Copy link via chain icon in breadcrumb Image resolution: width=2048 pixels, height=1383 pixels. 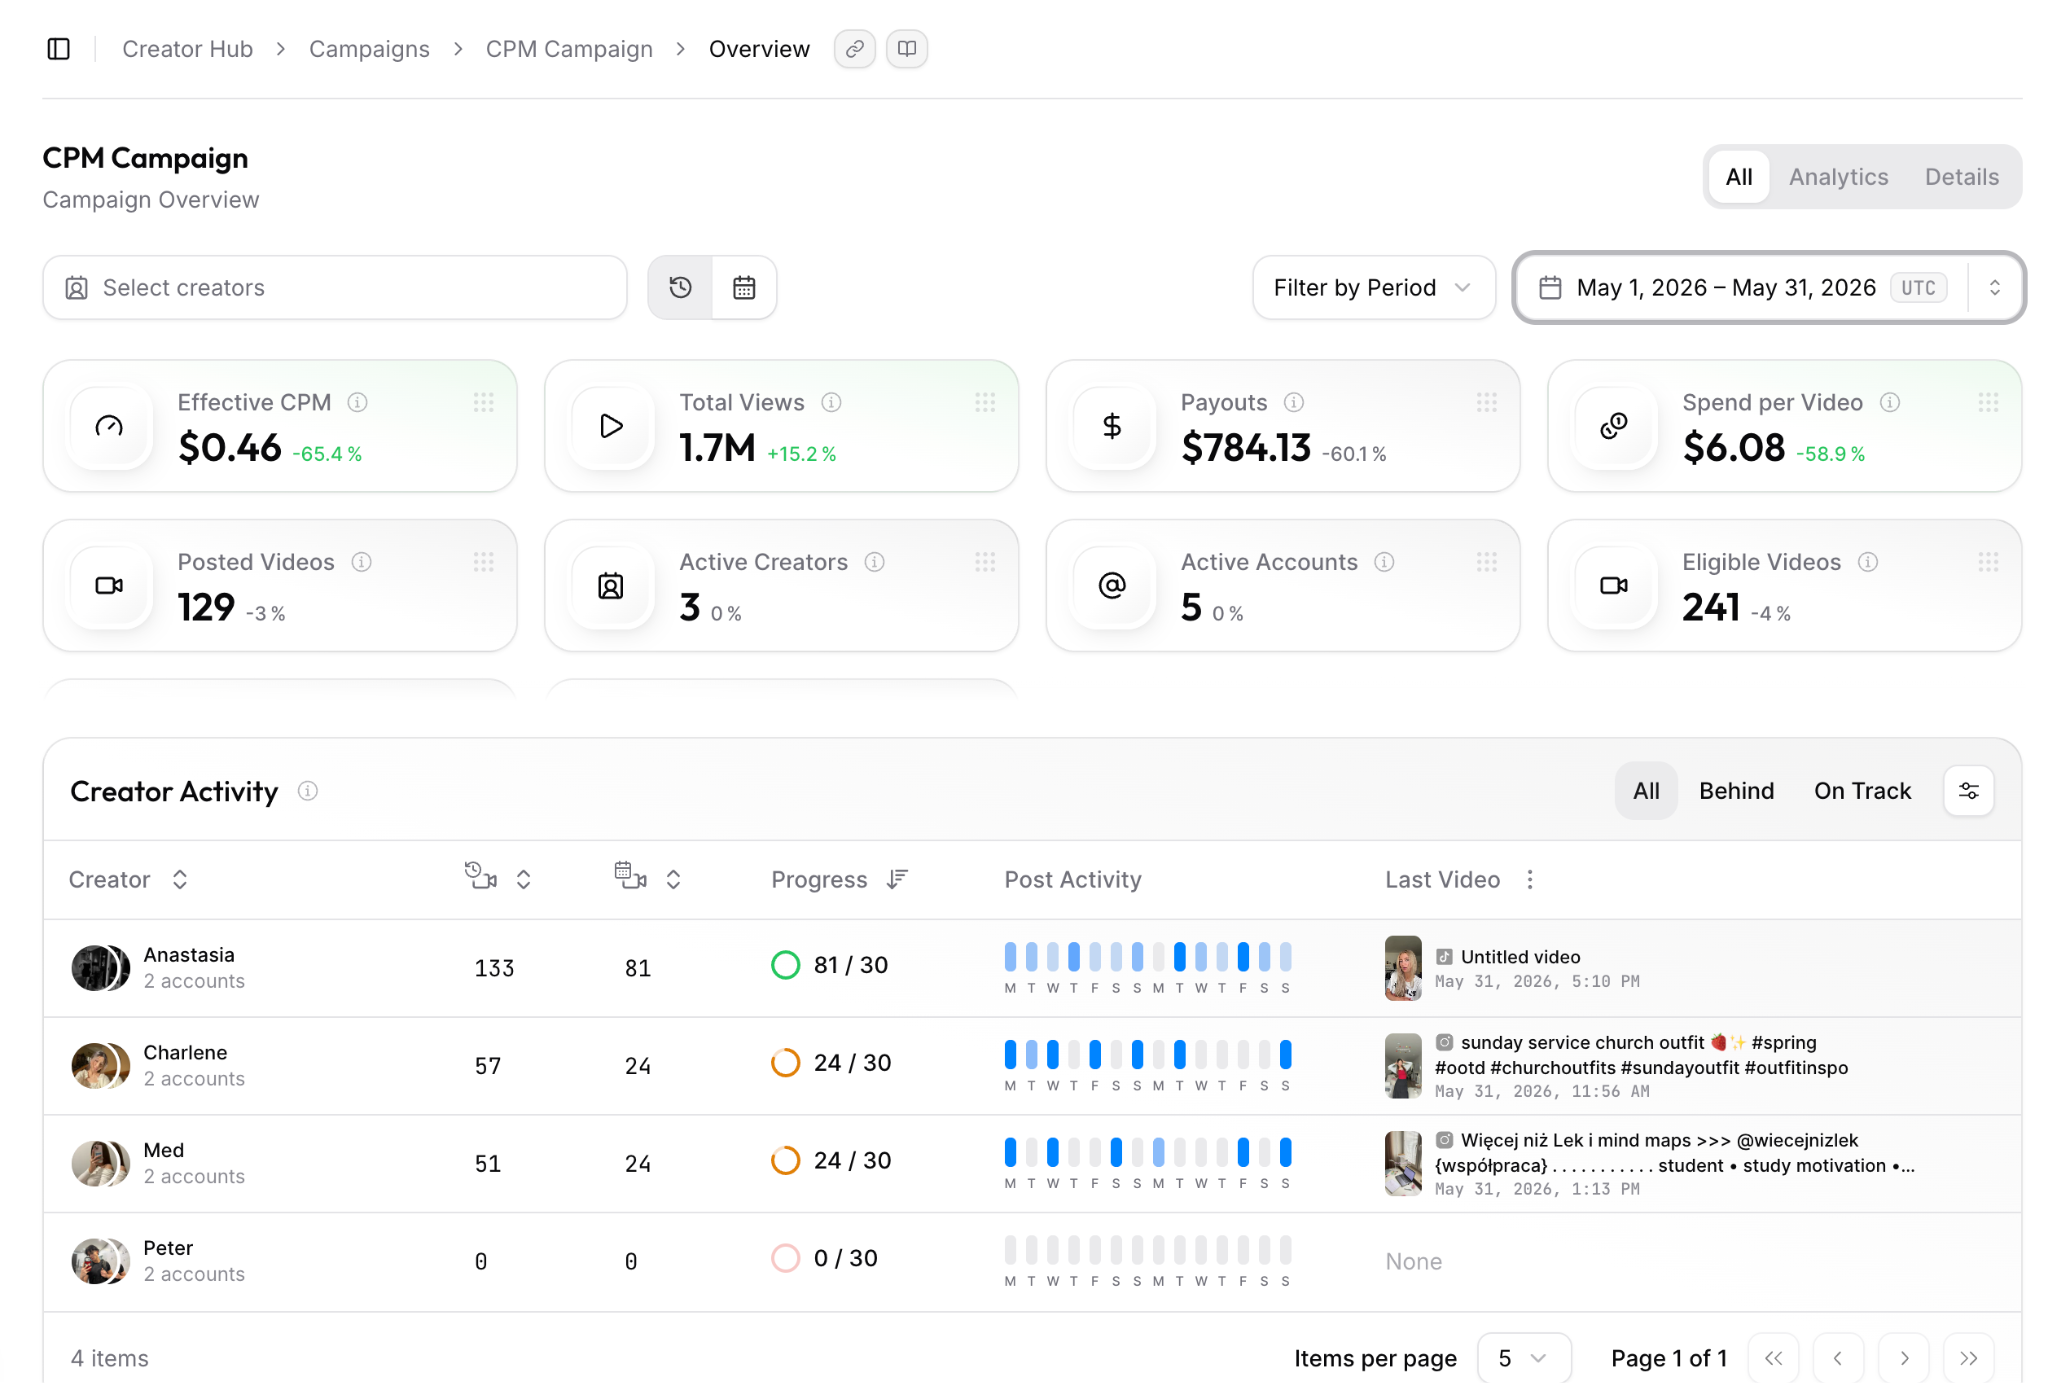855,49
